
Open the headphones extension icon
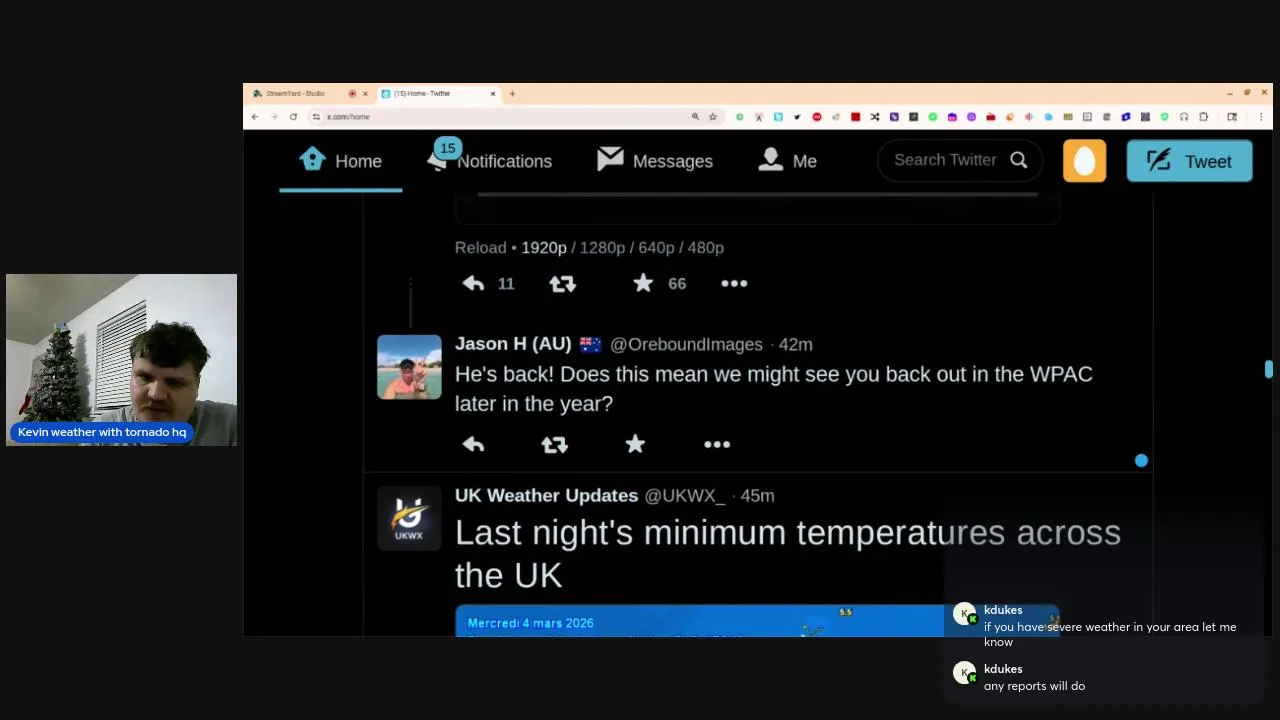click(1184, 117)
